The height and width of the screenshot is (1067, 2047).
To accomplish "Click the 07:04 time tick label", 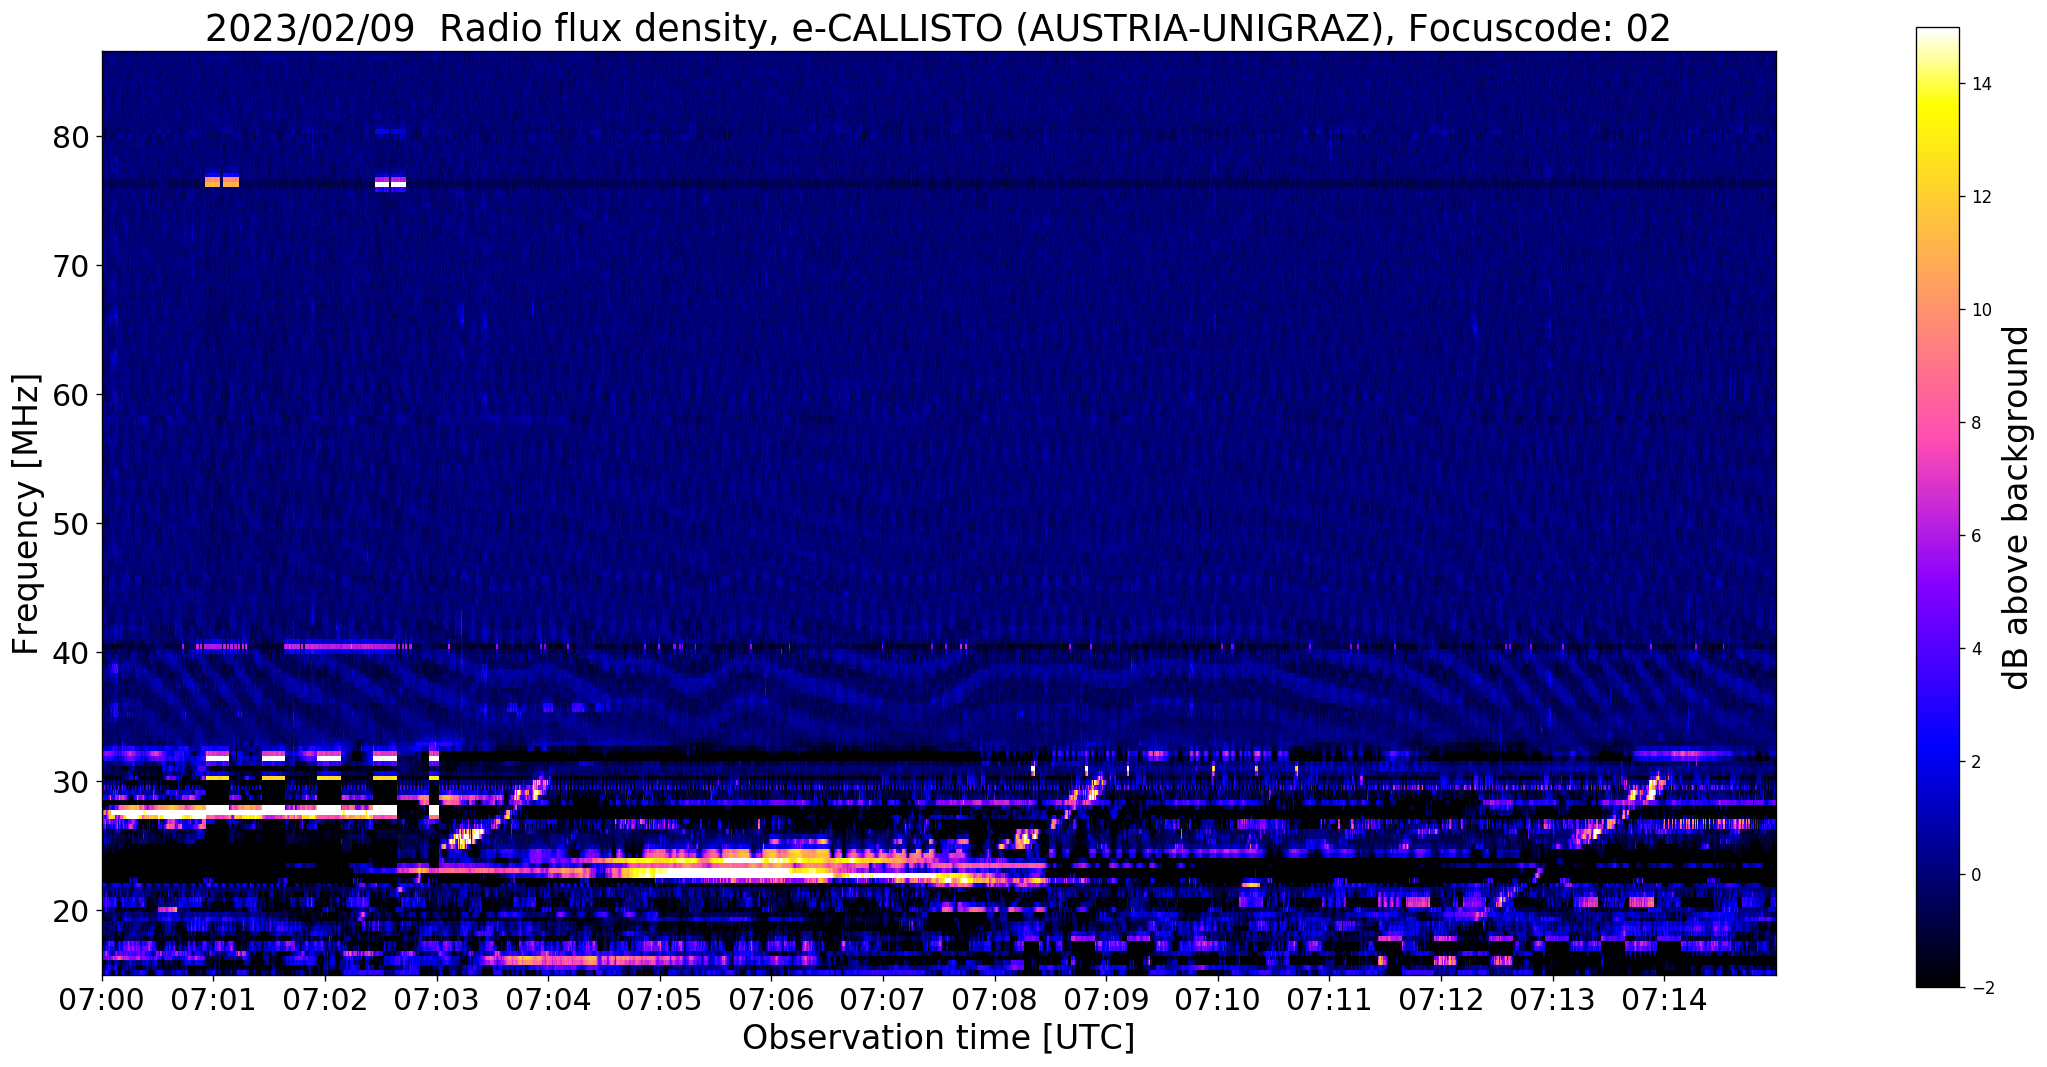I will click(548, 999).
